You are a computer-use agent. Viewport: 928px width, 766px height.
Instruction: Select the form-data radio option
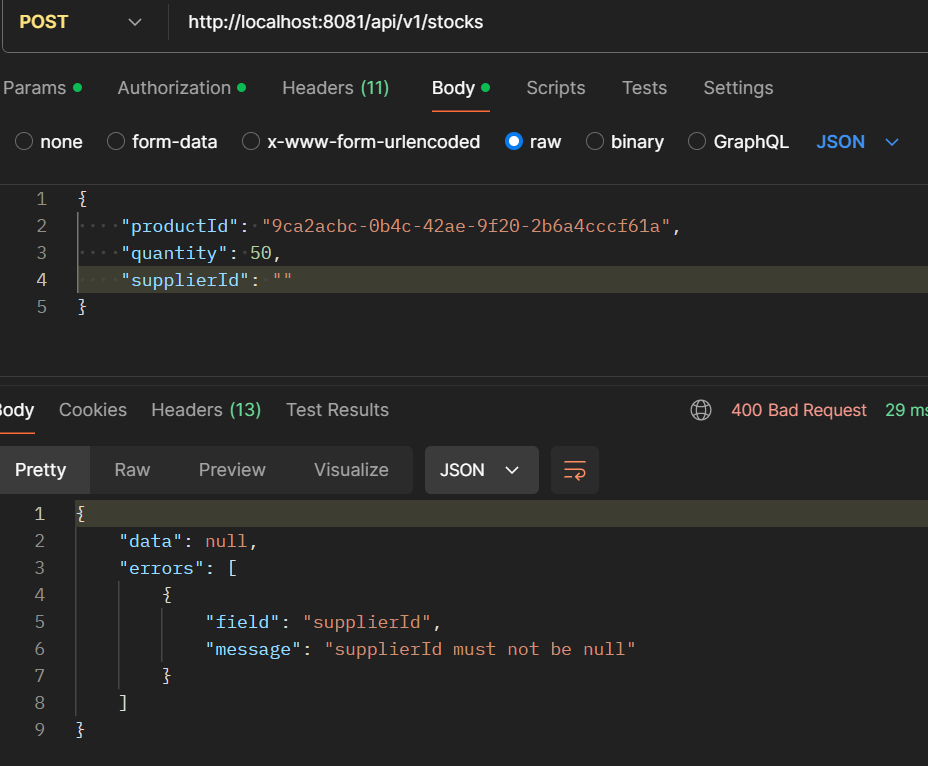(162, 142)
